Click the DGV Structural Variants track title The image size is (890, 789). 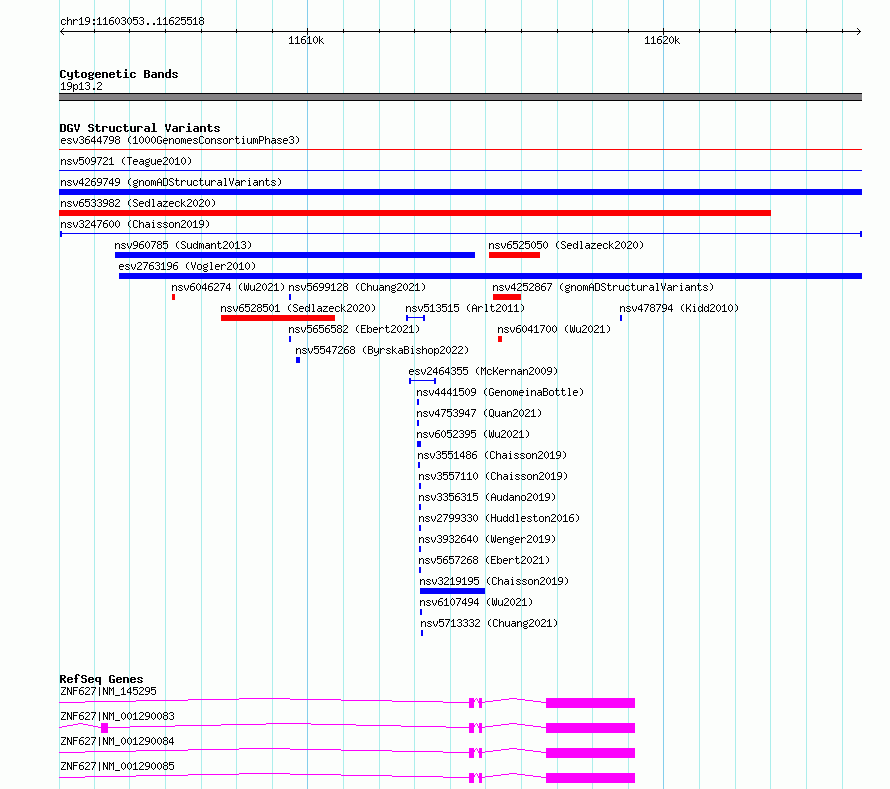(x=140, y=128)
